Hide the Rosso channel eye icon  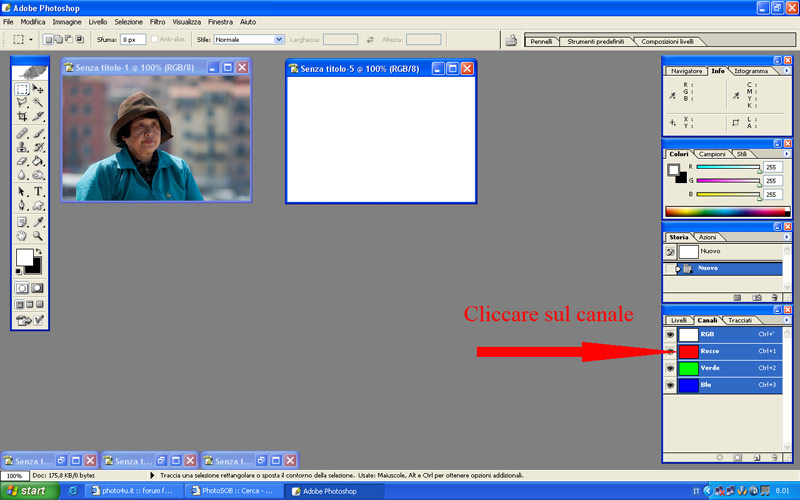(x=670, y=351)
